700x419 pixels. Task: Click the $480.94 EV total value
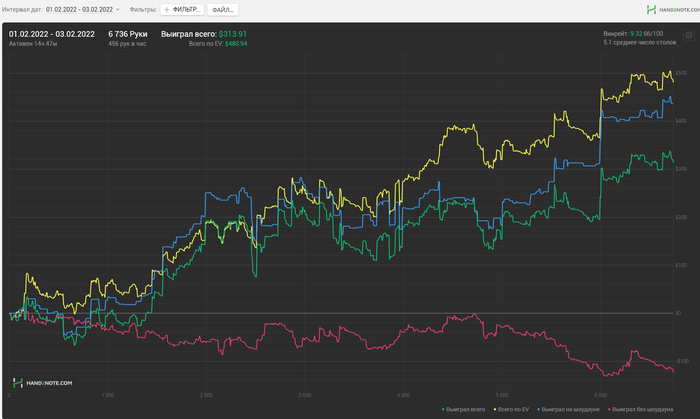click(x=236, y=44)
